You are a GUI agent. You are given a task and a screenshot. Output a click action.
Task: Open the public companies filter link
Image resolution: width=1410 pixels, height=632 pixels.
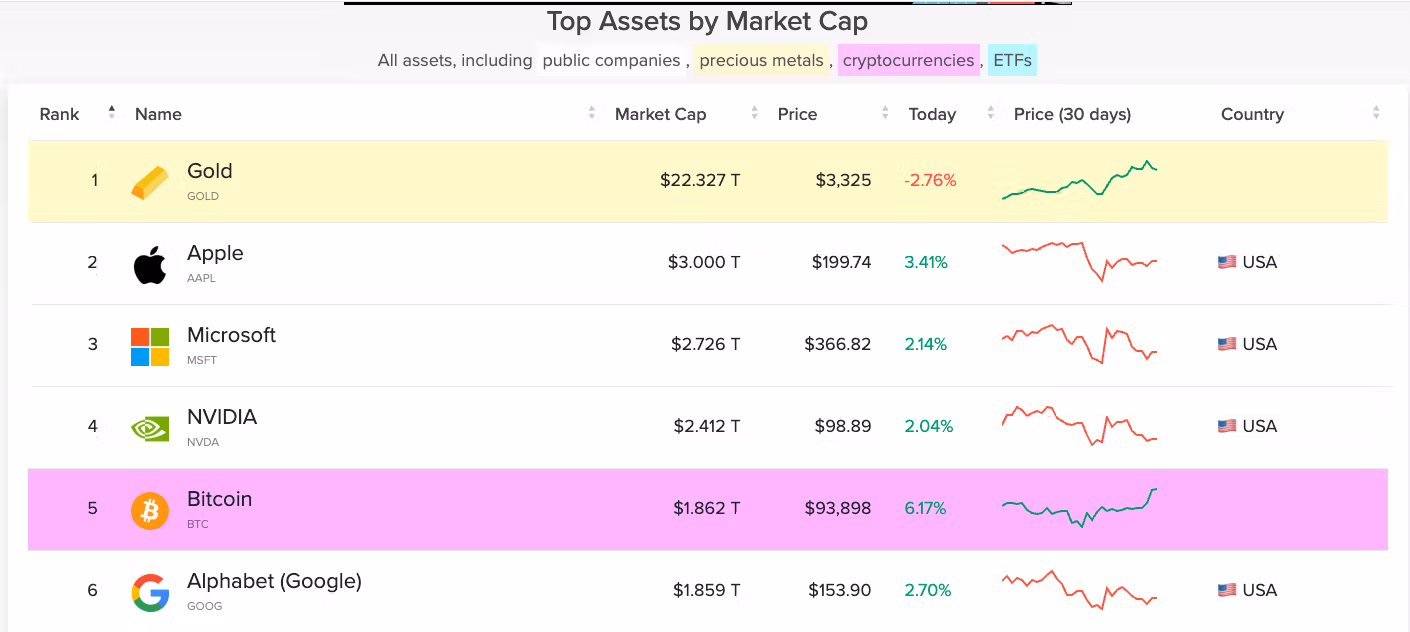611,60
